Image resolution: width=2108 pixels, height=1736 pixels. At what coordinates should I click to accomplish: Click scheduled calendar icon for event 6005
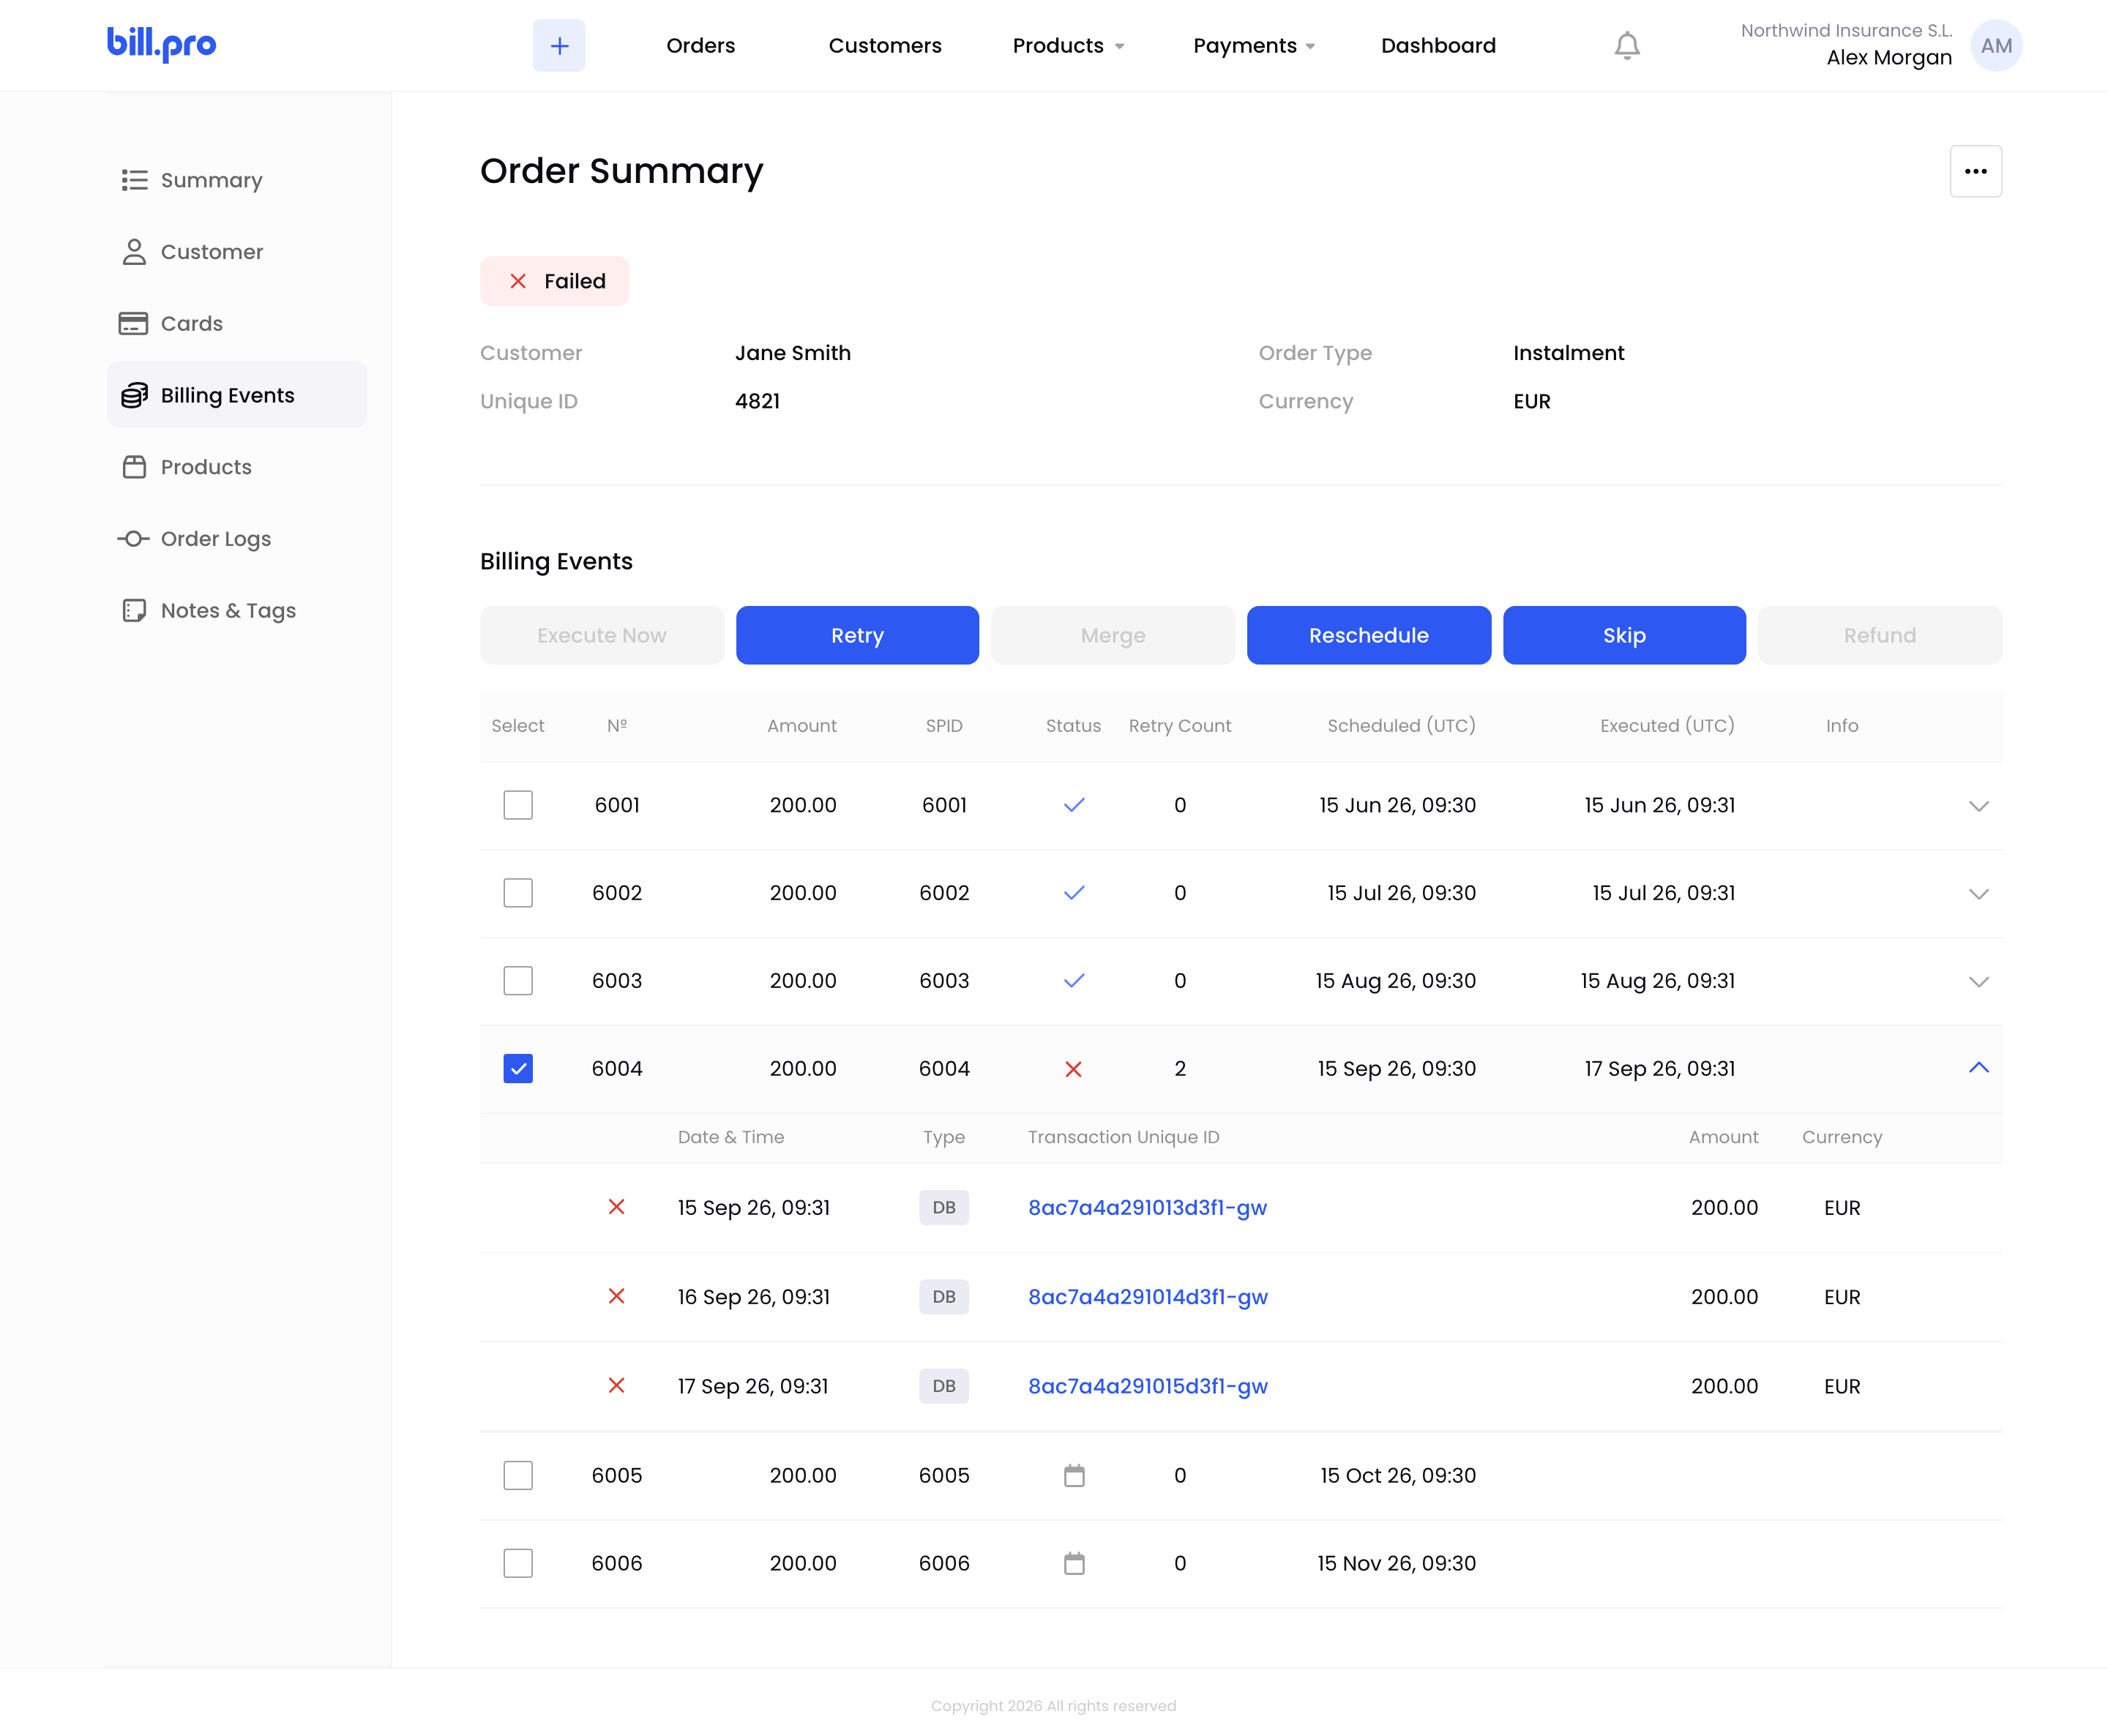coord(1074,1476)
